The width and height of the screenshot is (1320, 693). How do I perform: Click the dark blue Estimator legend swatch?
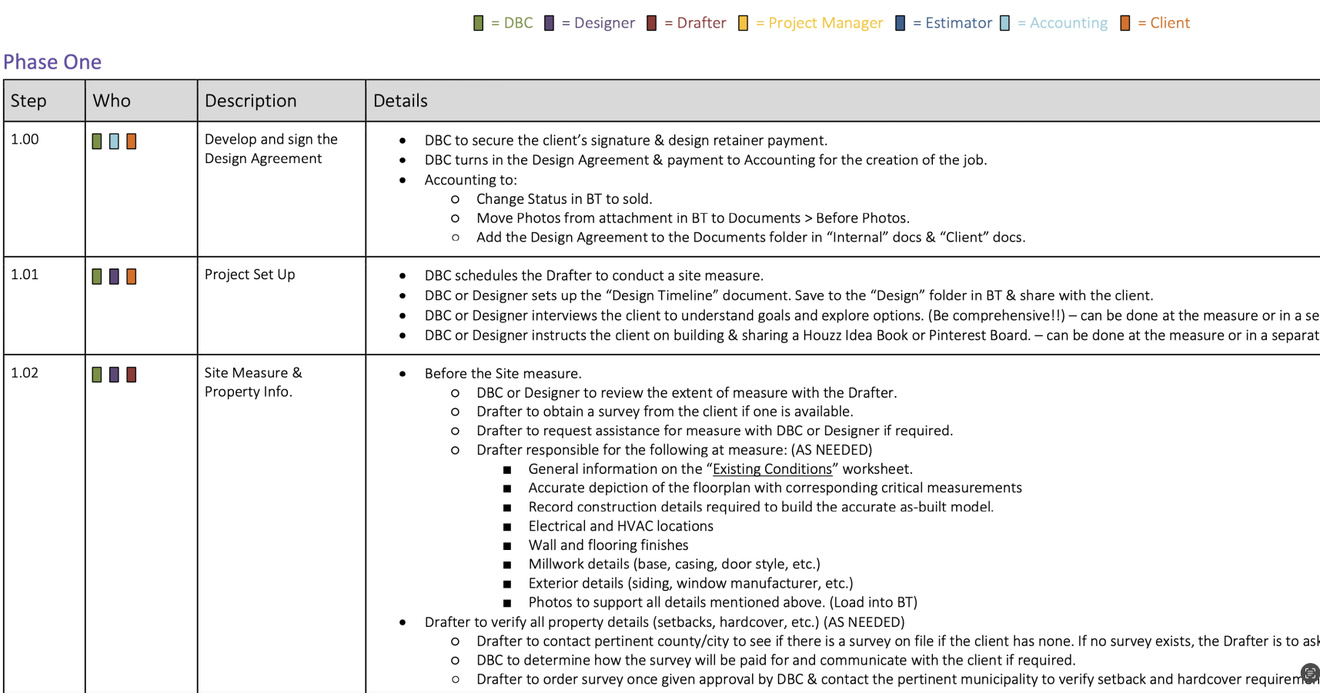tap(900, 23)
